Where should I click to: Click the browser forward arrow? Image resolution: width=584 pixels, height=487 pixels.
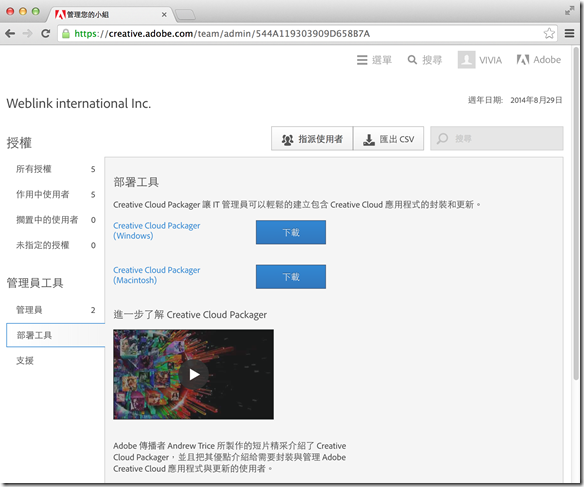tap(28, 34)
